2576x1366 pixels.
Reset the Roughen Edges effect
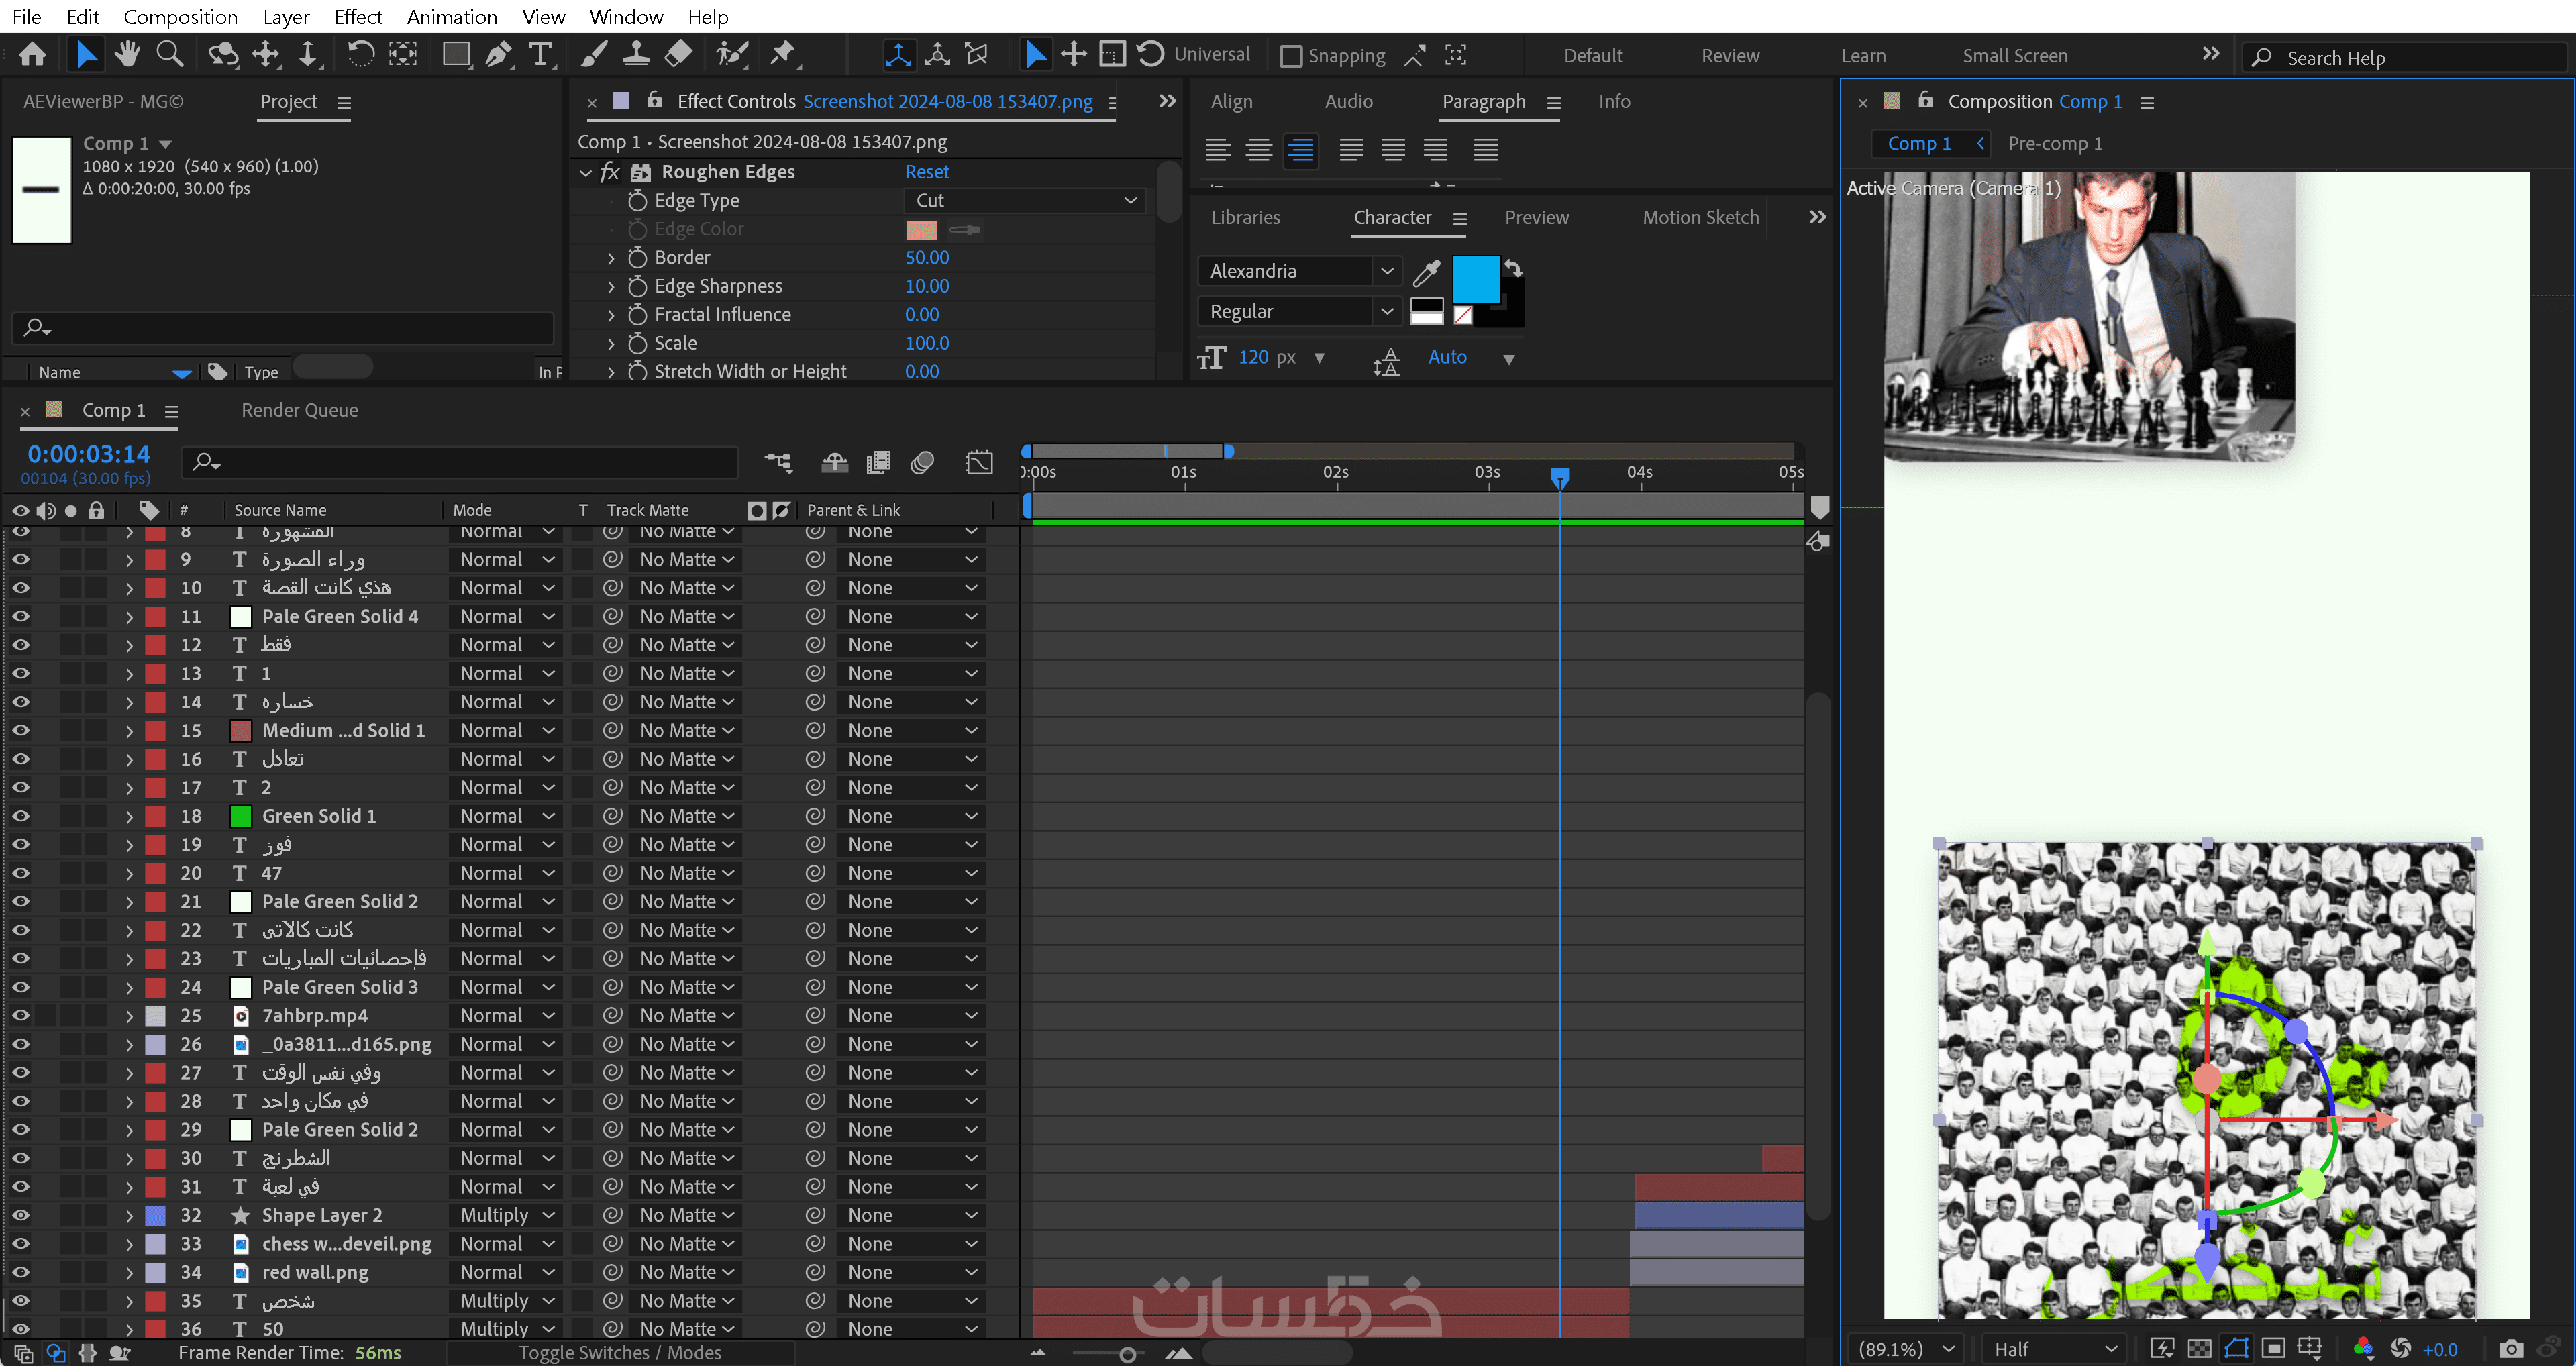pyautogui.click(x=926, y=172)
